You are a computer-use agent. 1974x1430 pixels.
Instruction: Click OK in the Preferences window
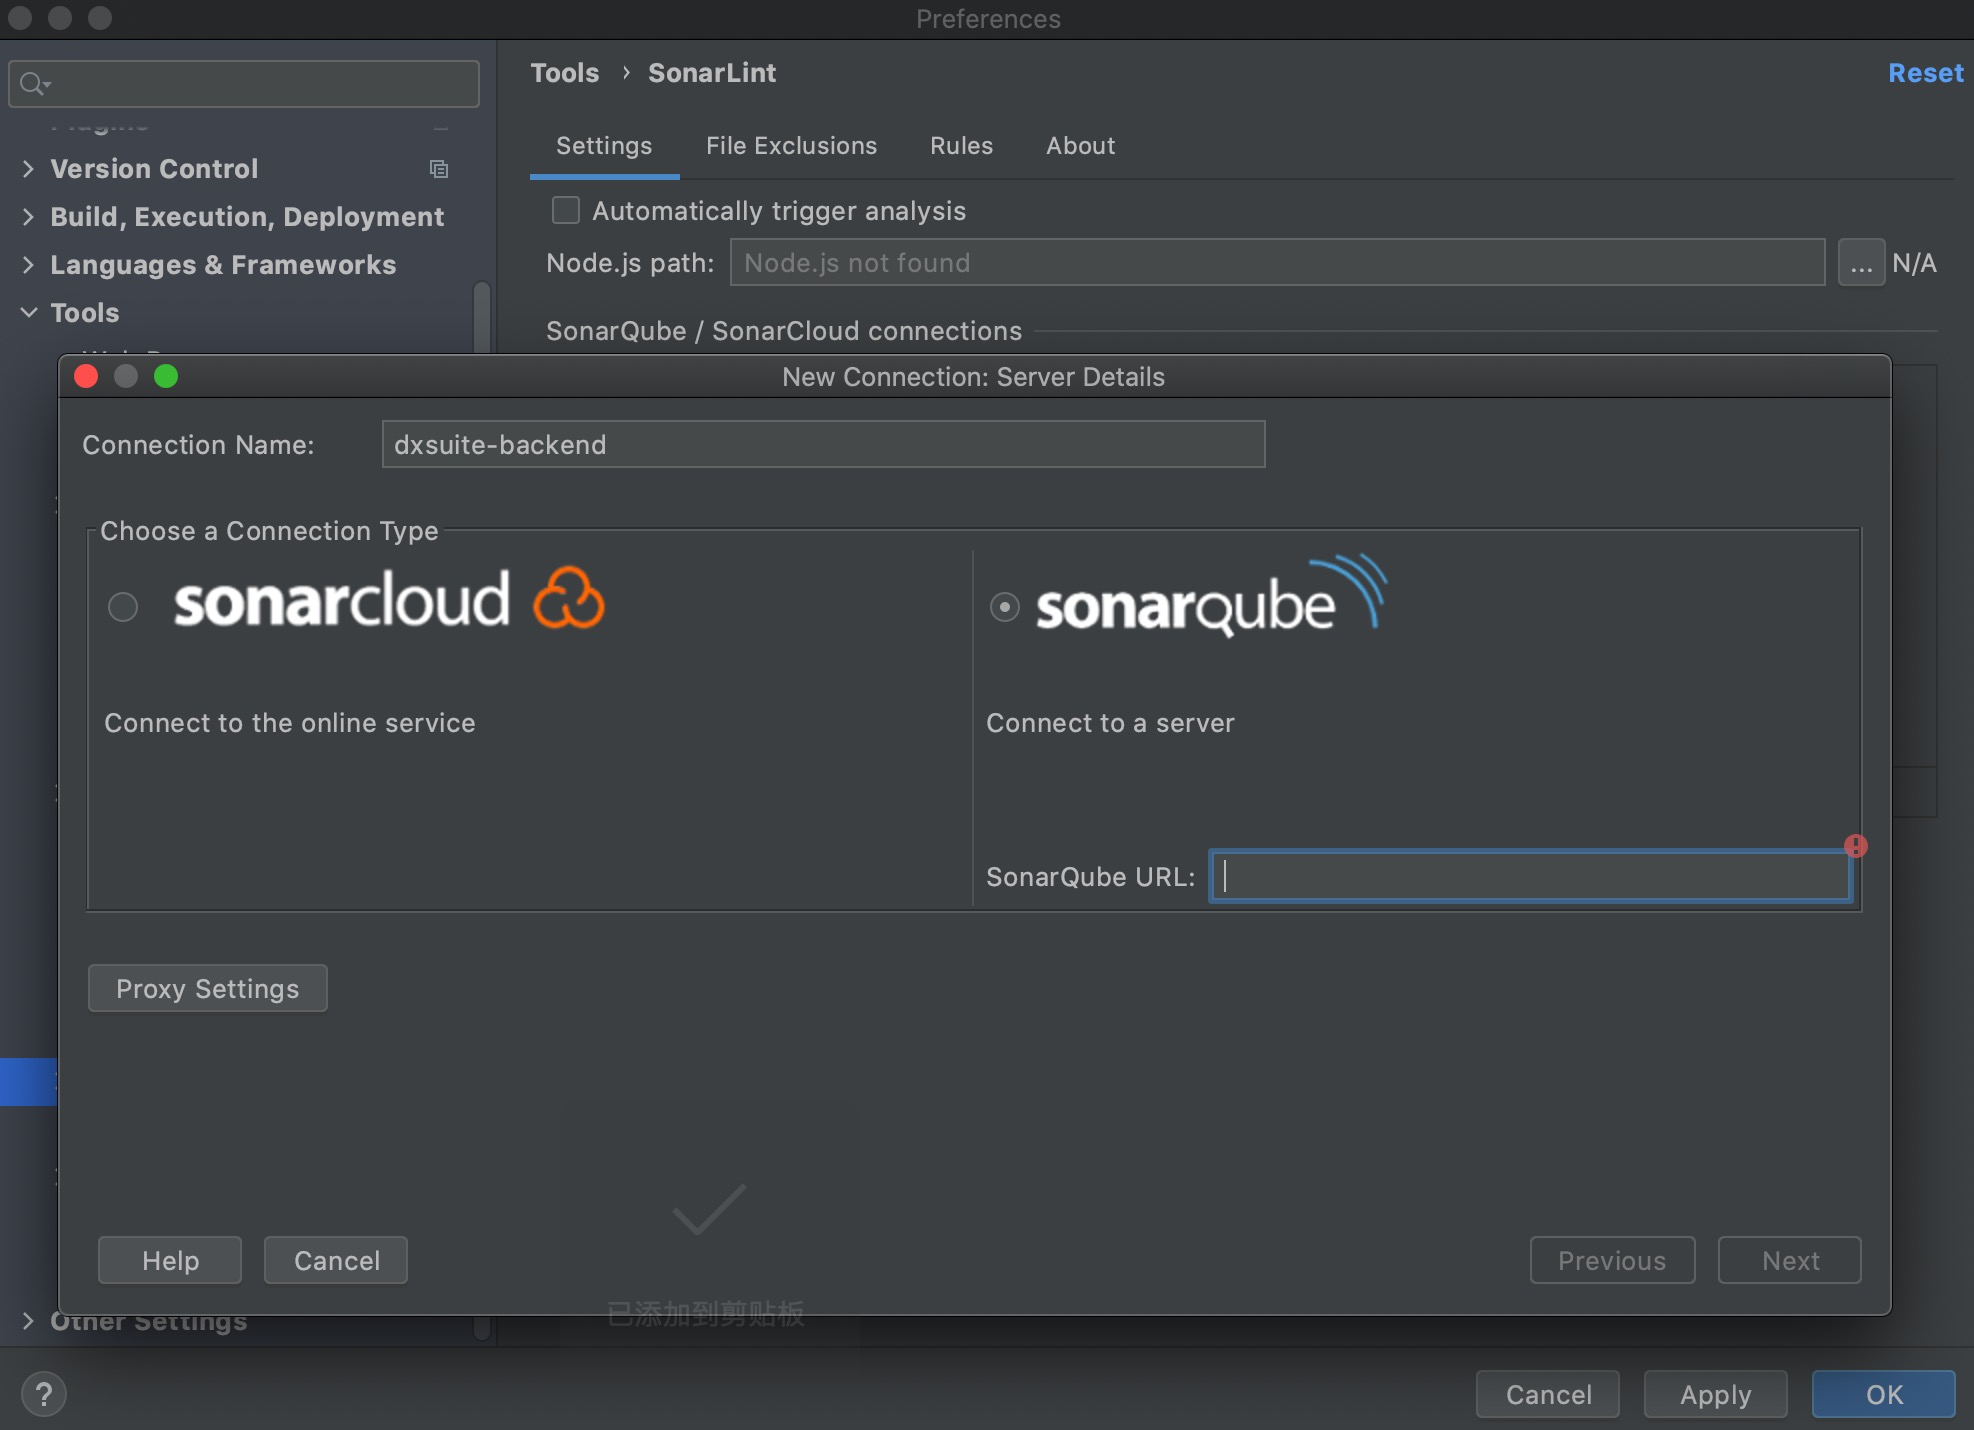(x=1884, y=1394)
